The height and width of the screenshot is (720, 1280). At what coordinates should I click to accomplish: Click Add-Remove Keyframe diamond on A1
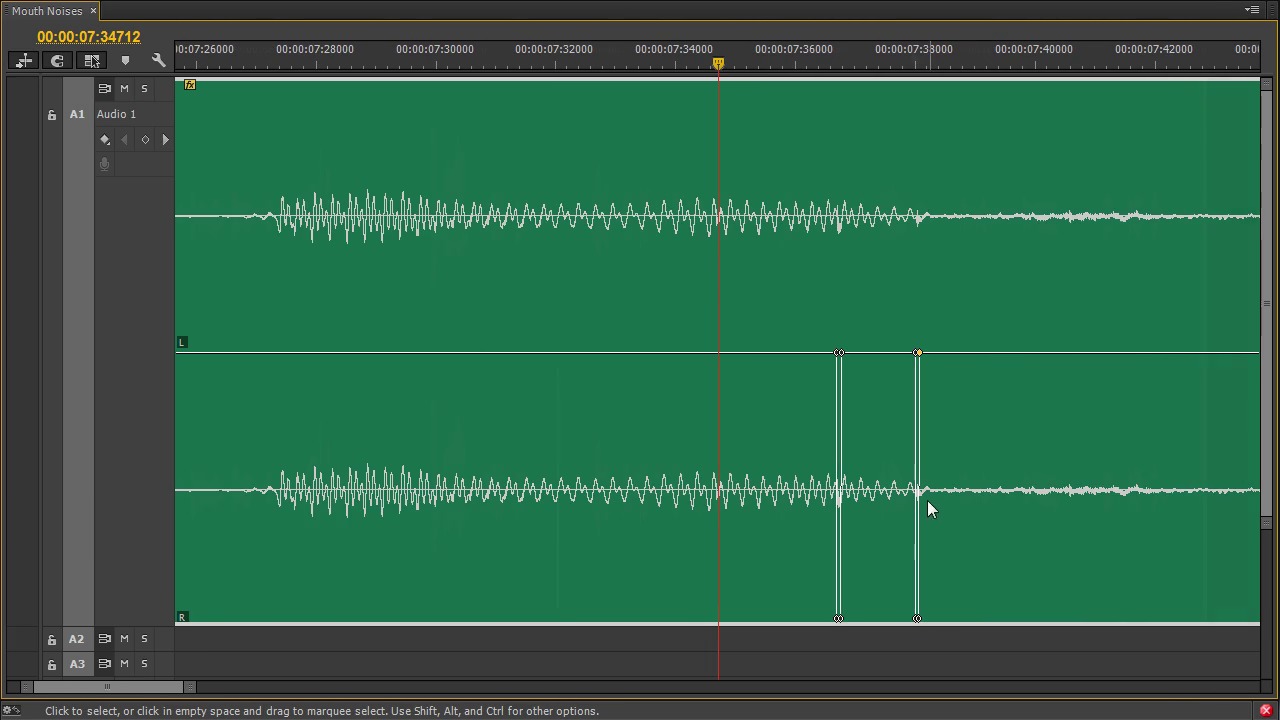(145, 140)
